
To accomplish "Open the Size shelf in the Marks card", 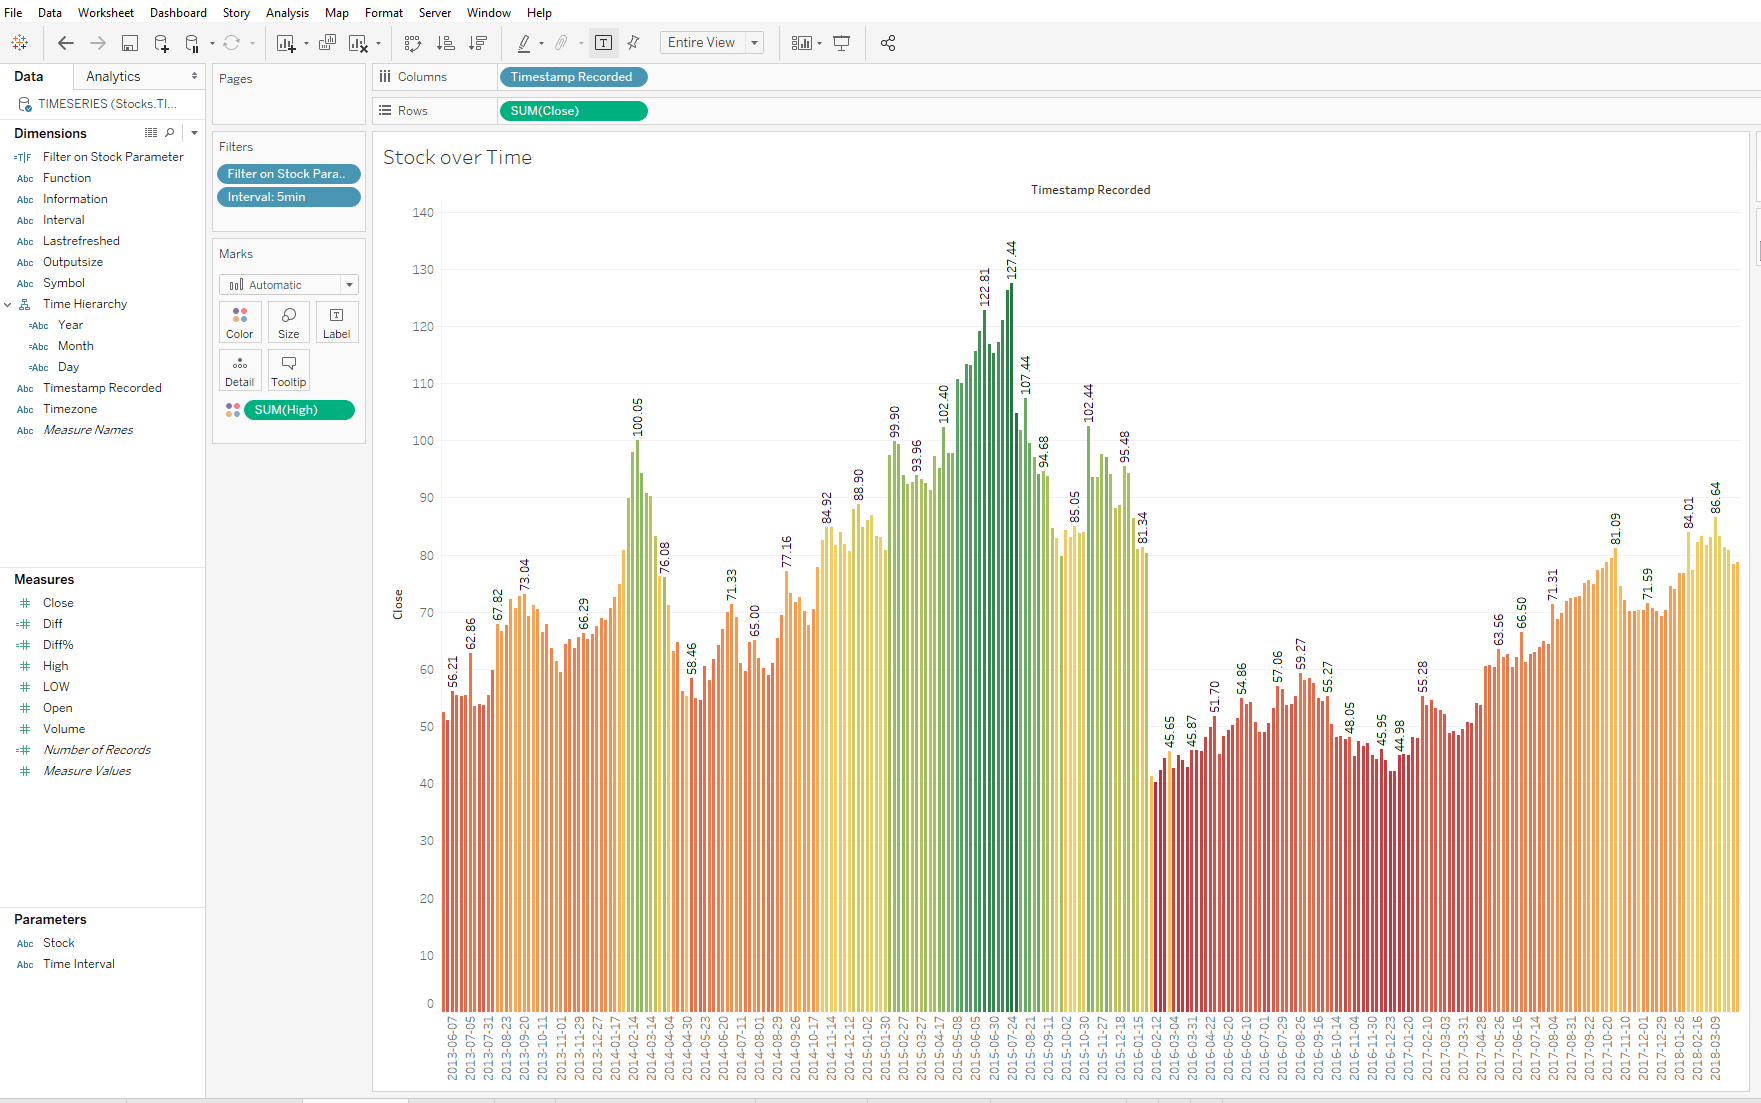I will 288,322.
